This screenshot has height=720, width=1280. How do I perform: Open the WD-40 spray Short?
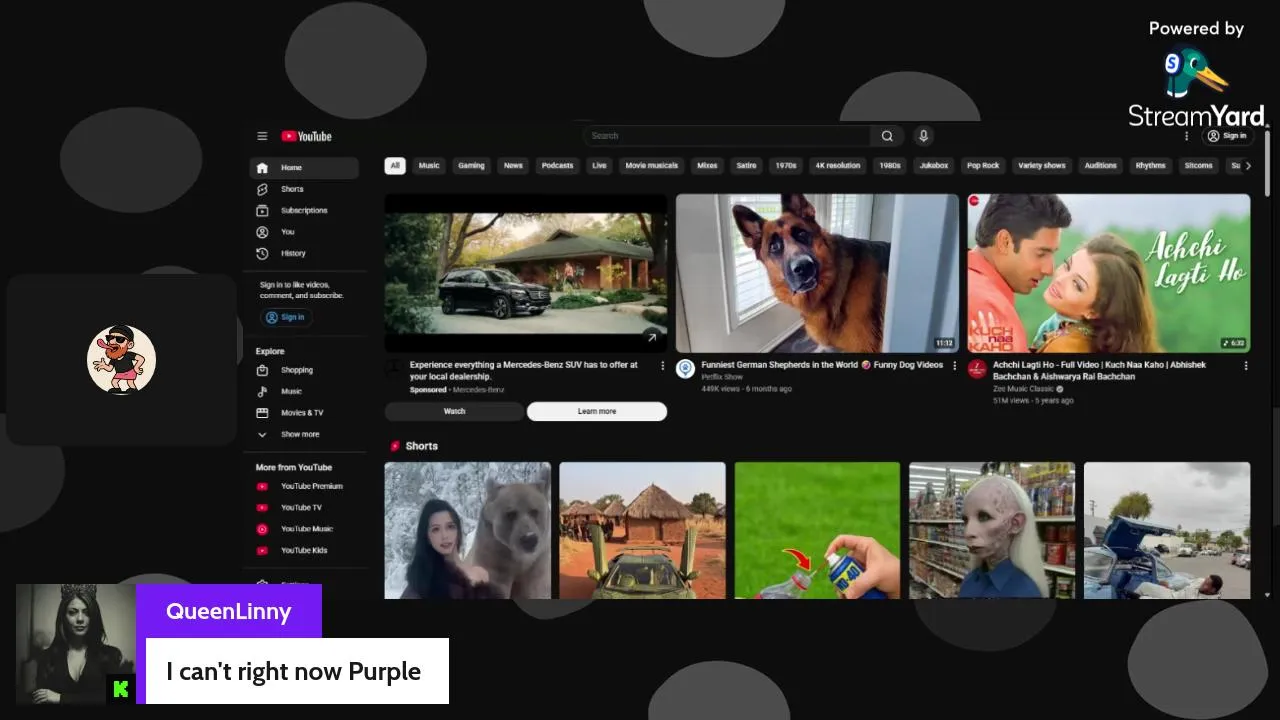point(817,531)
